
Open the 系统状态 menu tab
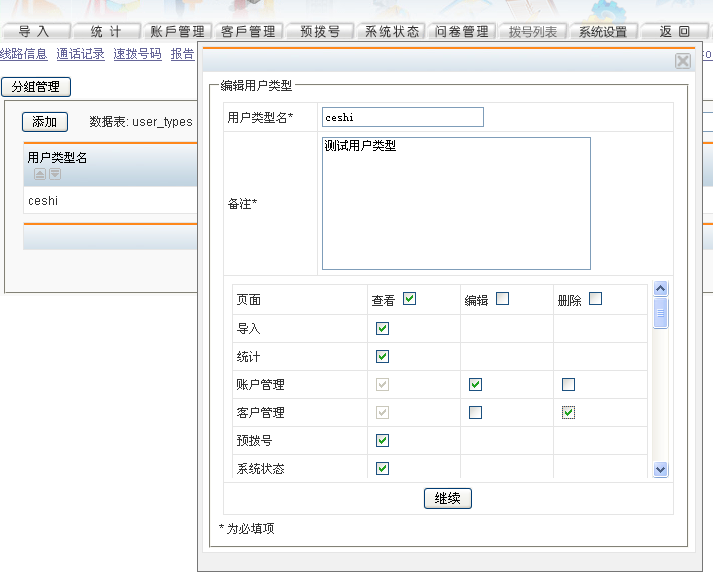392,32
